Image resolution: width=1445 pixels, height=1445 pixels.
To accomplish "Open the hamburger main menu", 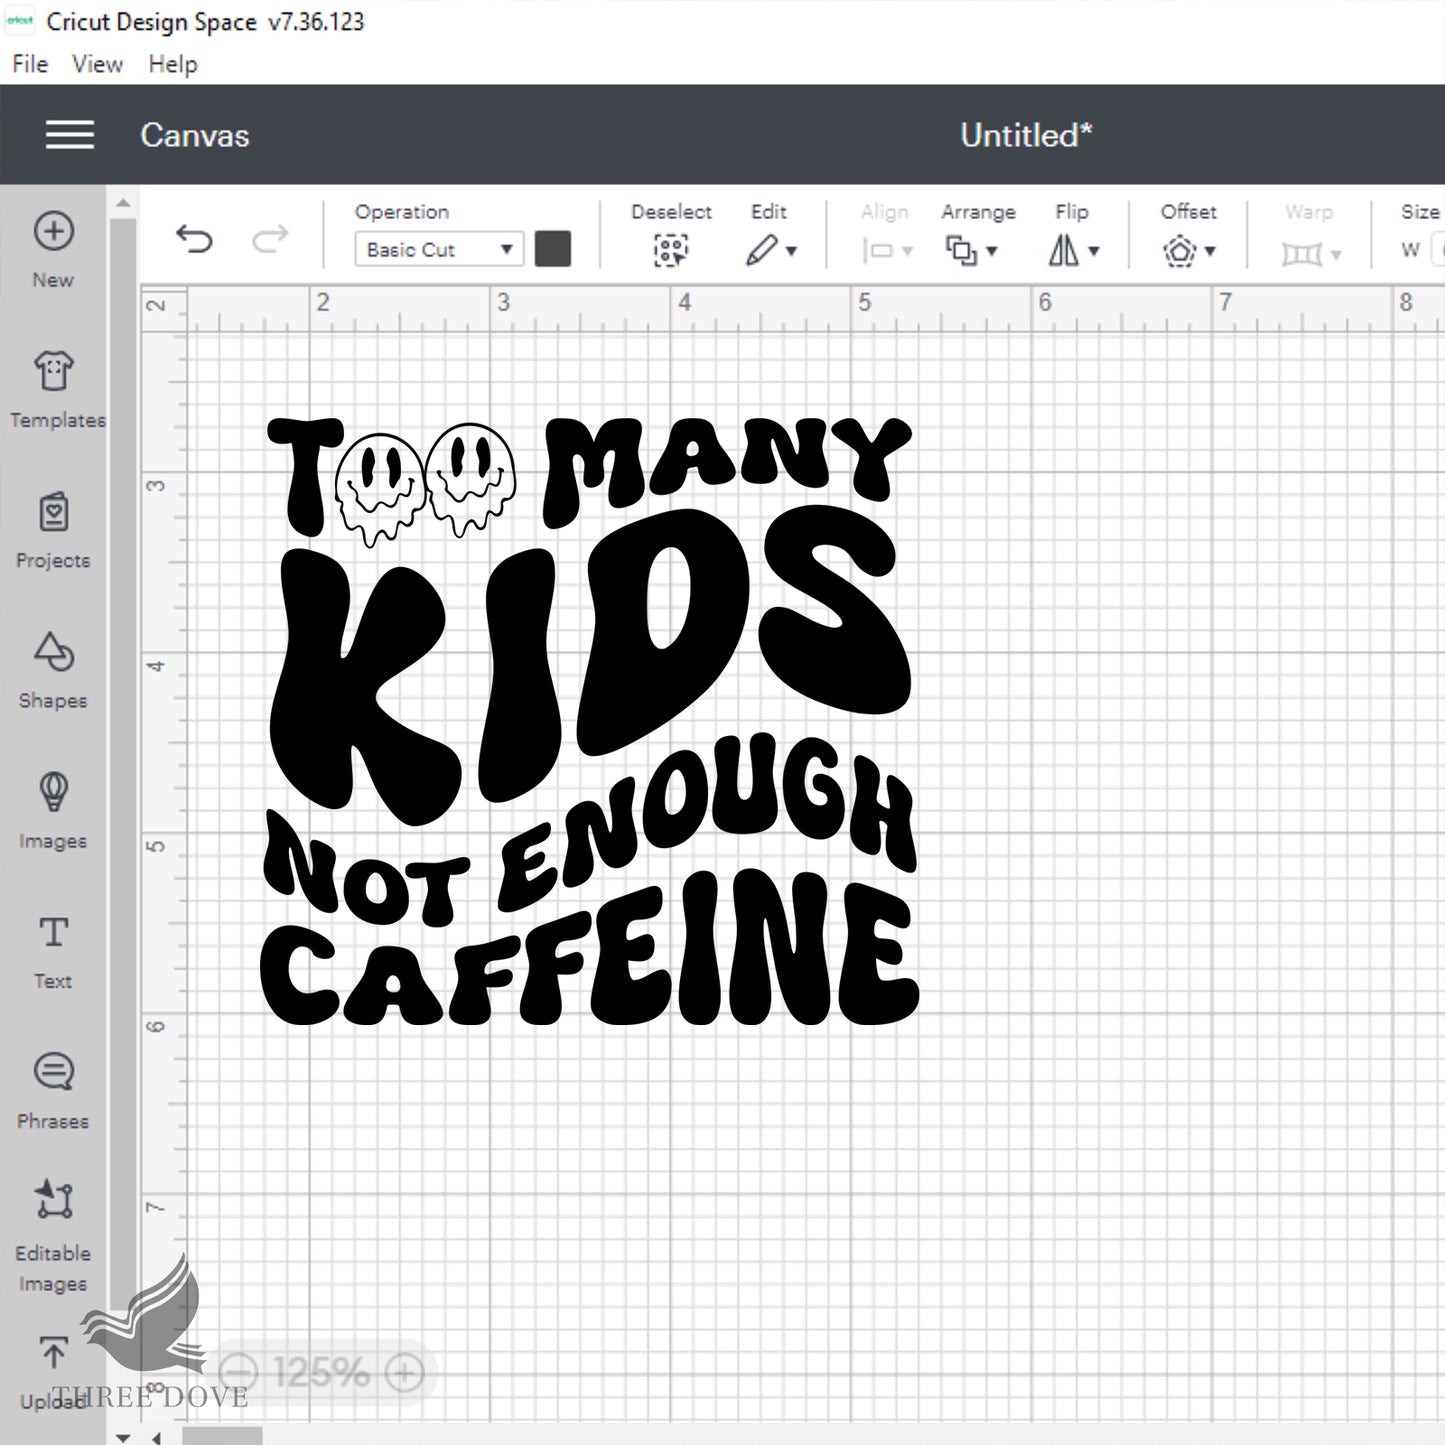I will click(70, 135).
